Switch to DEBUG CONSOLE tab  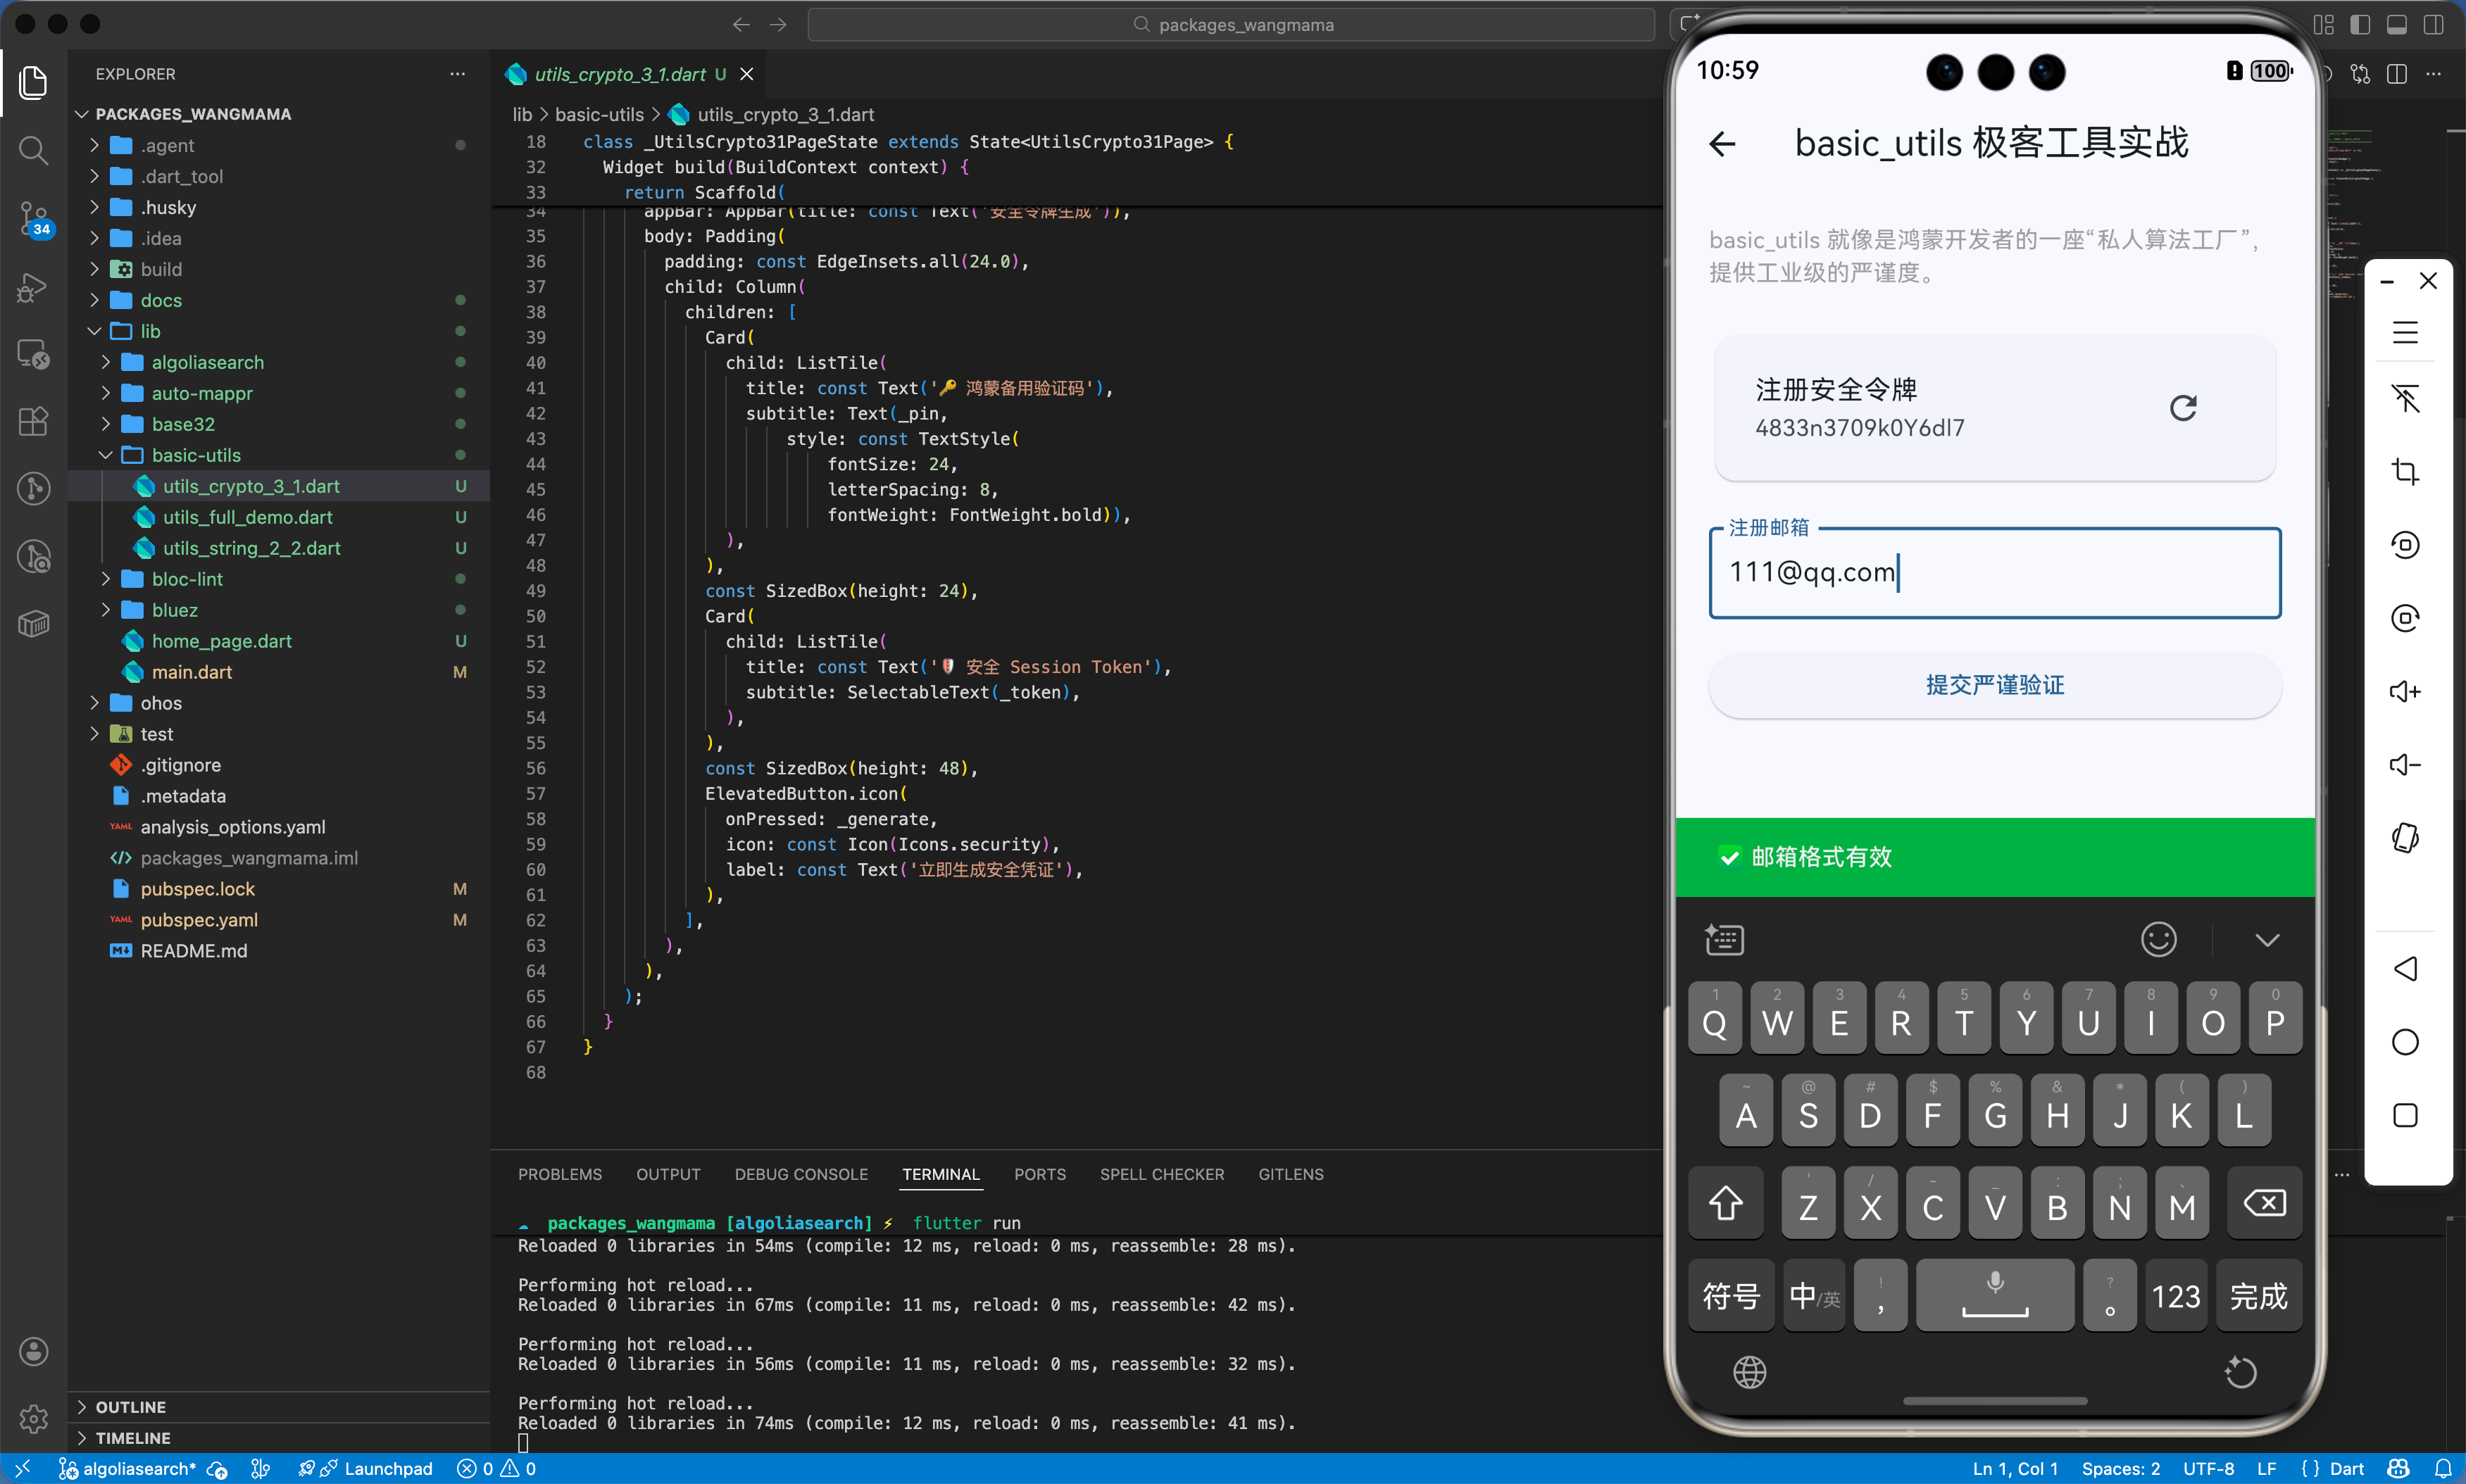point(800,1174)
